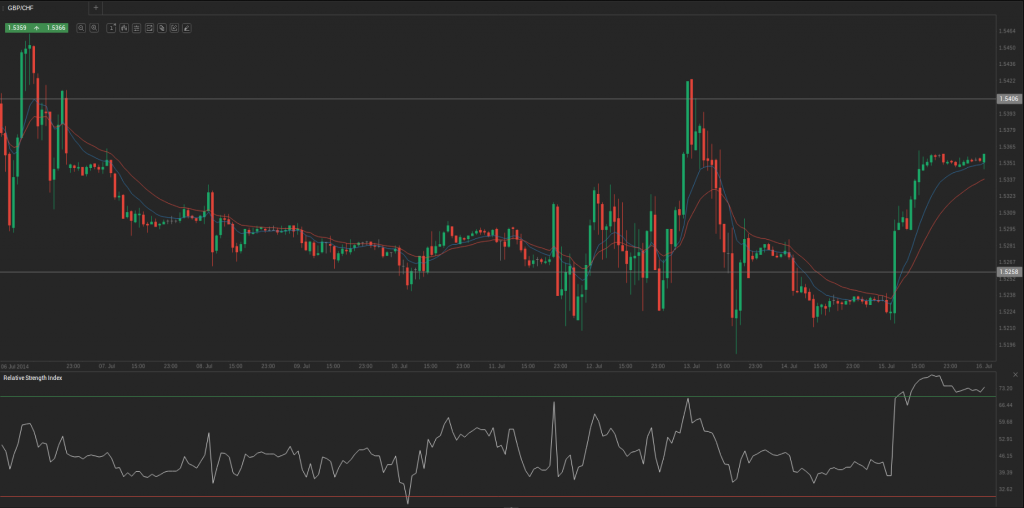The image size is (1024, 508).
Task: Click the 32.62 RSI axis value
Action: (x=1005, y=488)
